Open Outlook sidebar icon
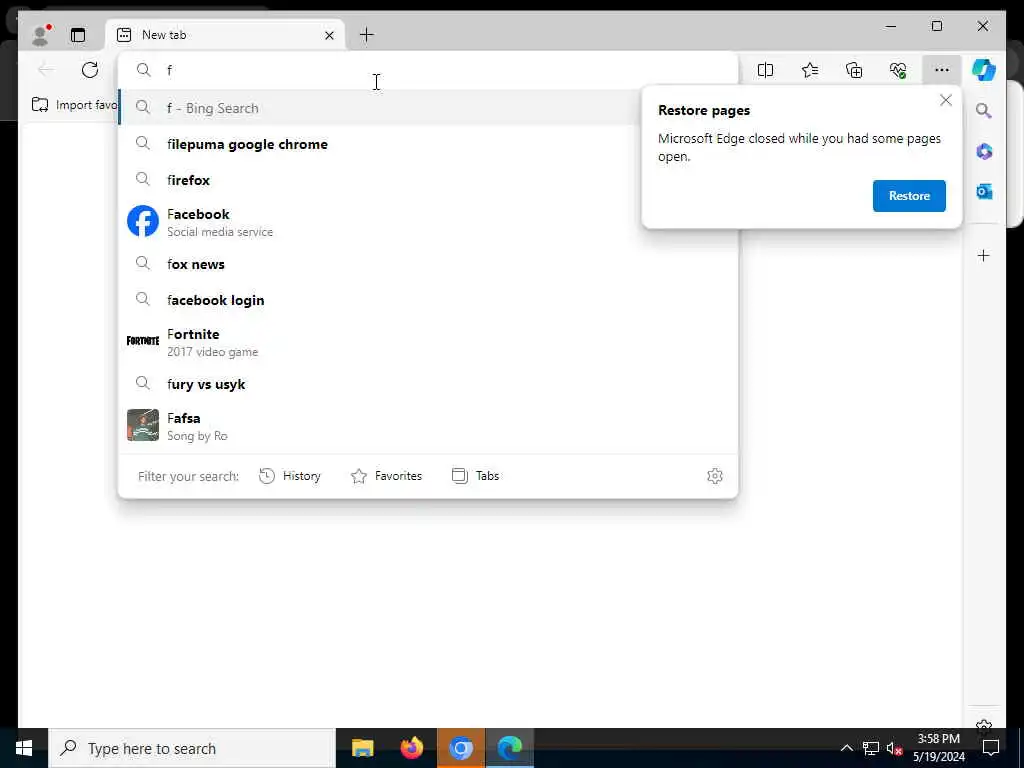Image resolution: width=1024 pixels, height=768 pixels. (x=984, y=191)
